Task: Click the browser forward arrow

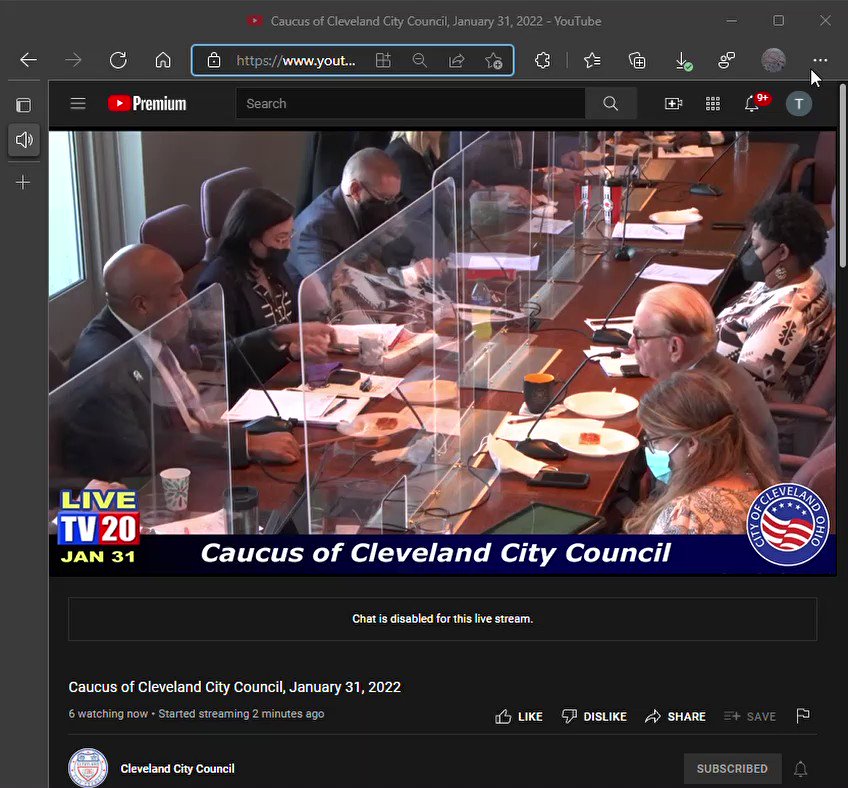Action: point(73,60)
